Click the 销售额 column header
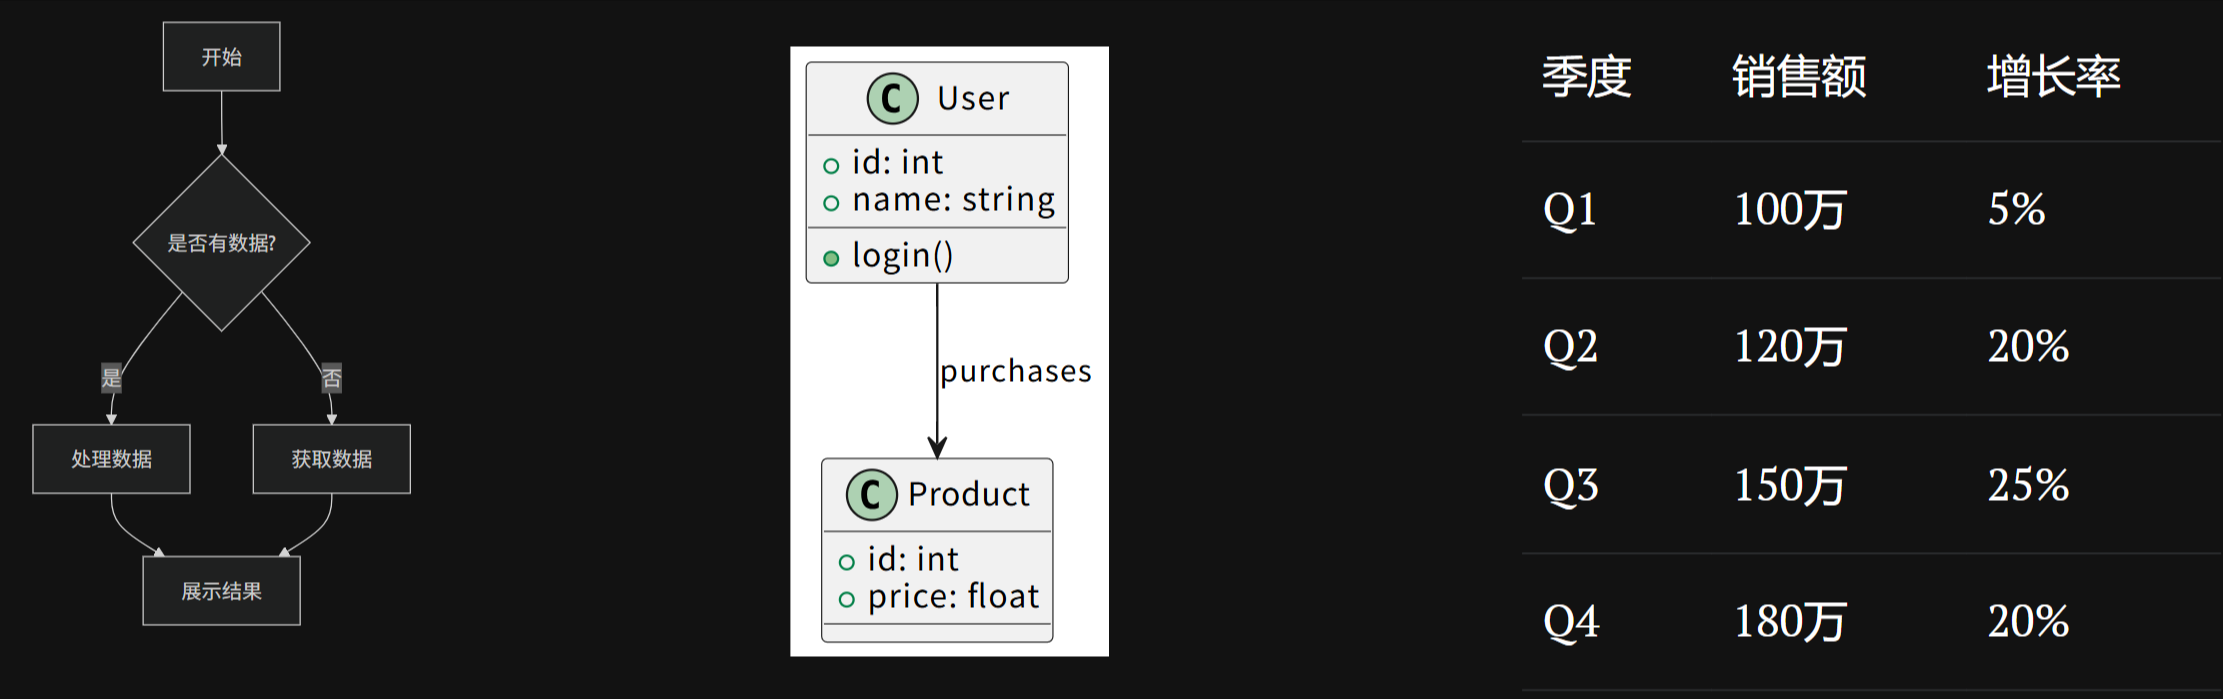The image size is (2223, 699). pyautogui.click(x=1799, y=76)
